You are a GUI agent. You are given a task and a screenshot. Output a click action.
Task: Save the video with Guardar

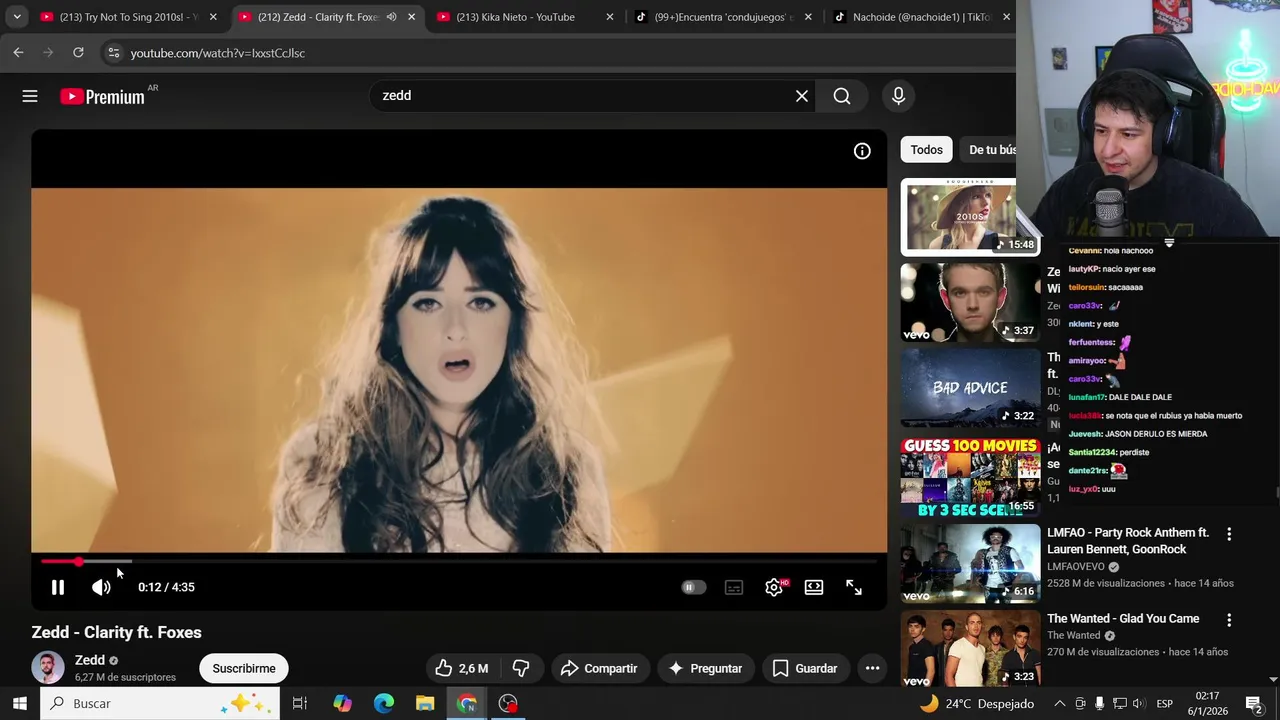coord(805,669)
